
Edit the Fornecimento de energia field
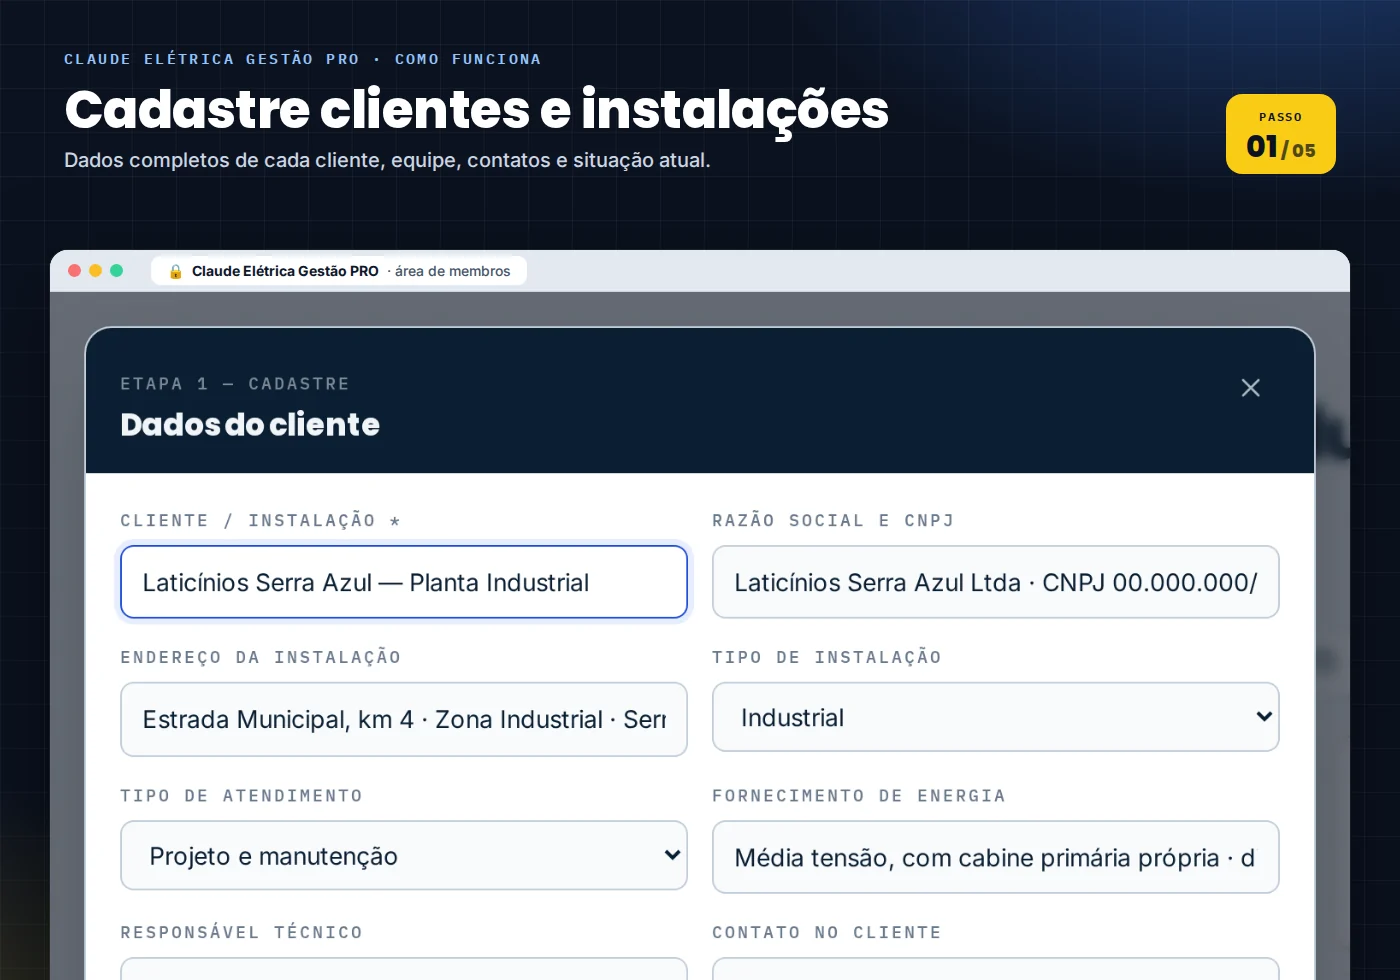click(995, 857)
